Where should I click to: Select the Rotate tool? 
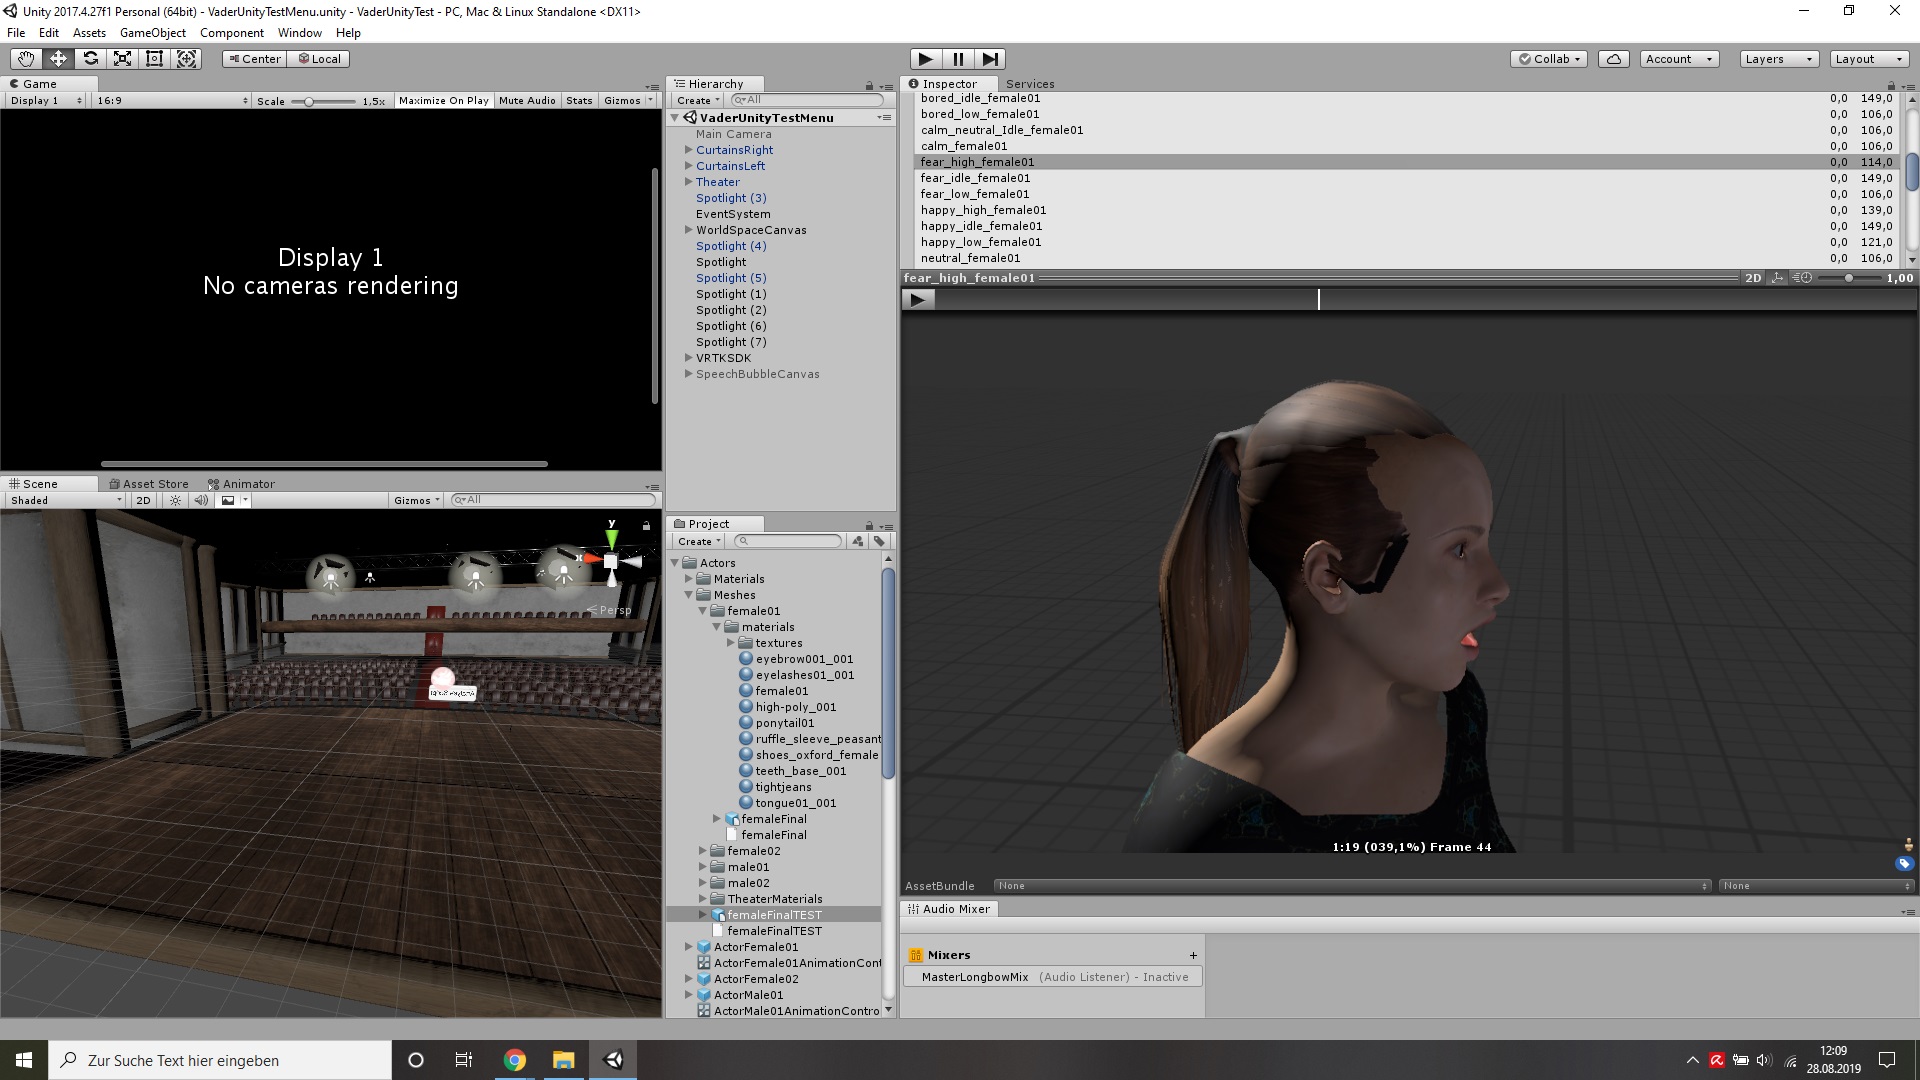(90, 59)
